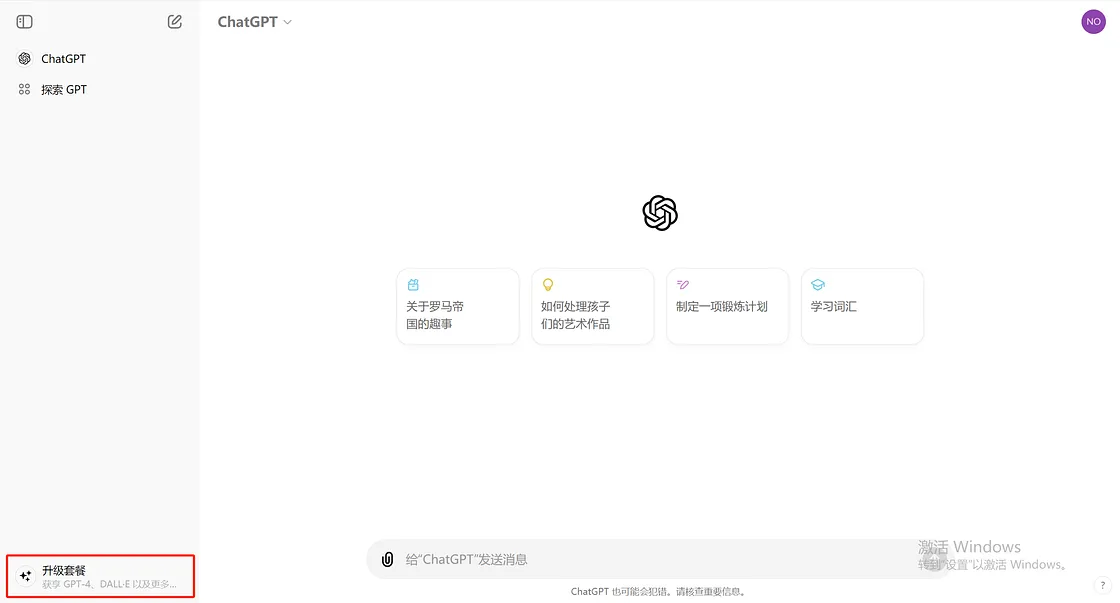Open the paperclip attachment icon
The width and height of the screenshot is (1120, 603).
pyautogui.click(x=387, y=559)
